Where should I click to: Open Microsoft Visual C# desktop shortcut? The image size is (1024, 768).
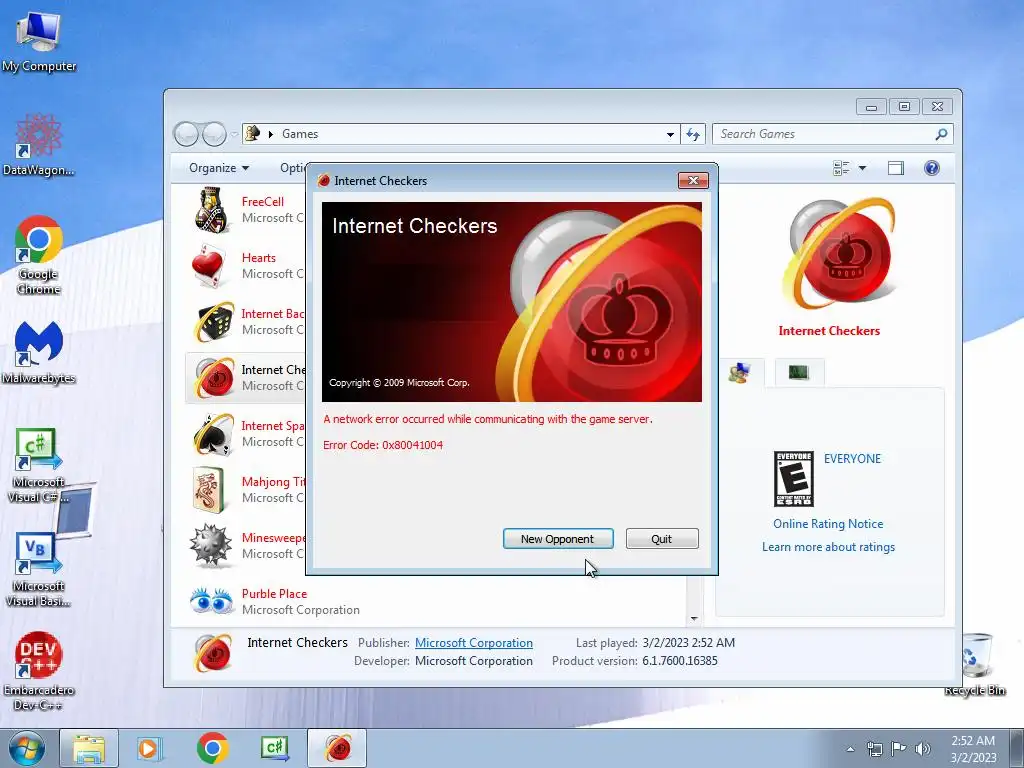click(x=39, y=465)
